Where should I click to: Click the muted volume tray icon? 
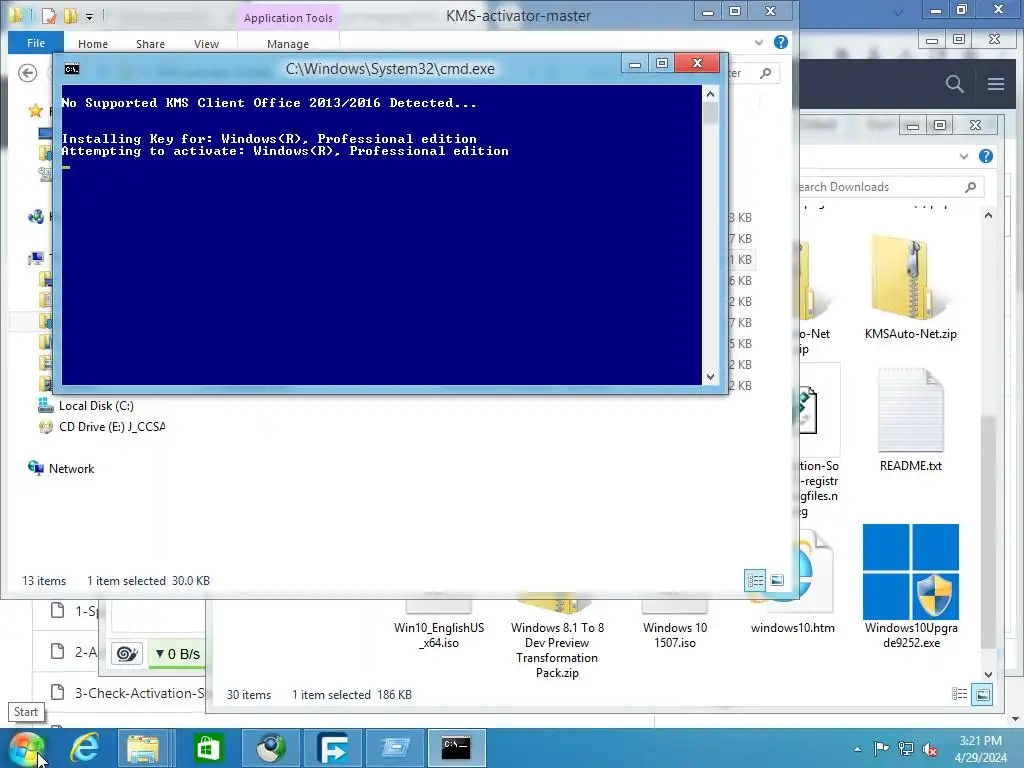[x=930, y=749]
